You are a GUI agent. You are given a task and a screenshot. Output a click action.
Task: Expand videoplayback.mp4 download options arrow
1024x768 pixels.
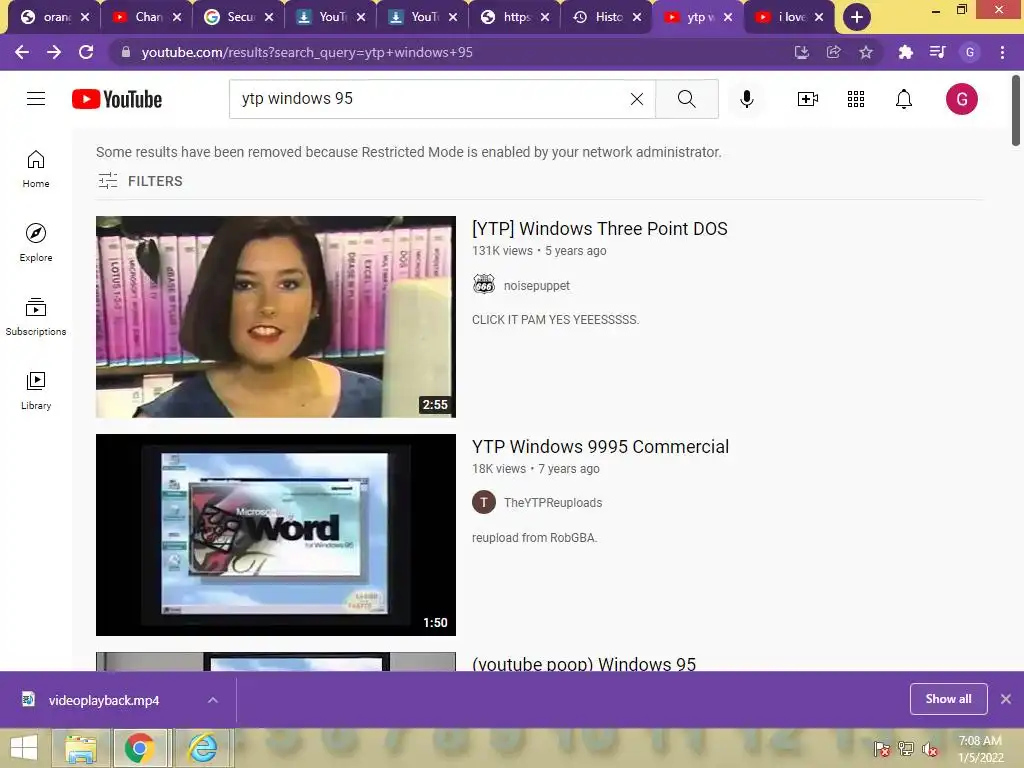pyautogui.click(x=213, y=700)
